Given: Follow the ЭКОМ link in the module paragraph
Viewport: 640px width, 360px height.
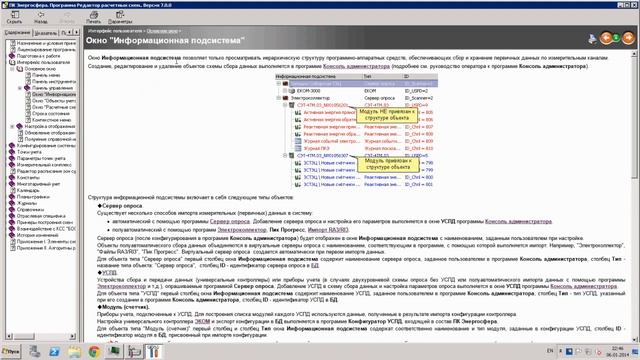Looking at the screenshot, I should click(x=202, y=321).
